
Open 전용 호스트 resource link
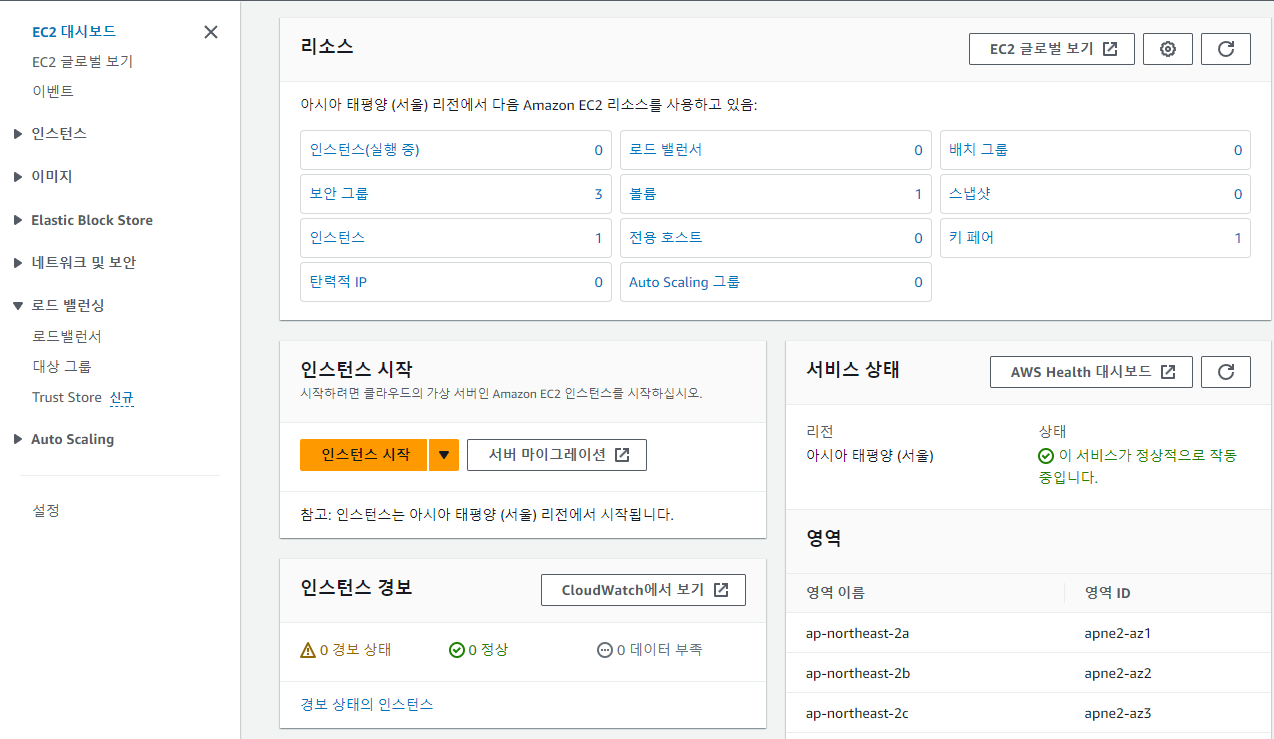coord(665,238)
